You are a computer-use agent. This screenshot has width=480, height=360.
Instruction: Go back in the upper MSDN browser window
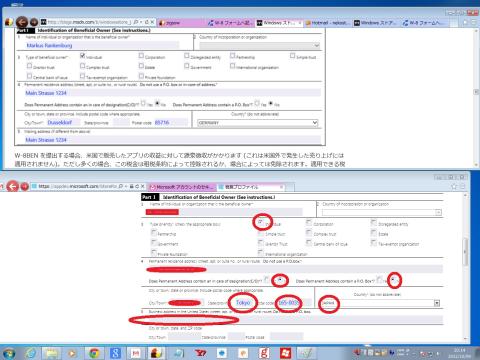click(x=22, y=22)
